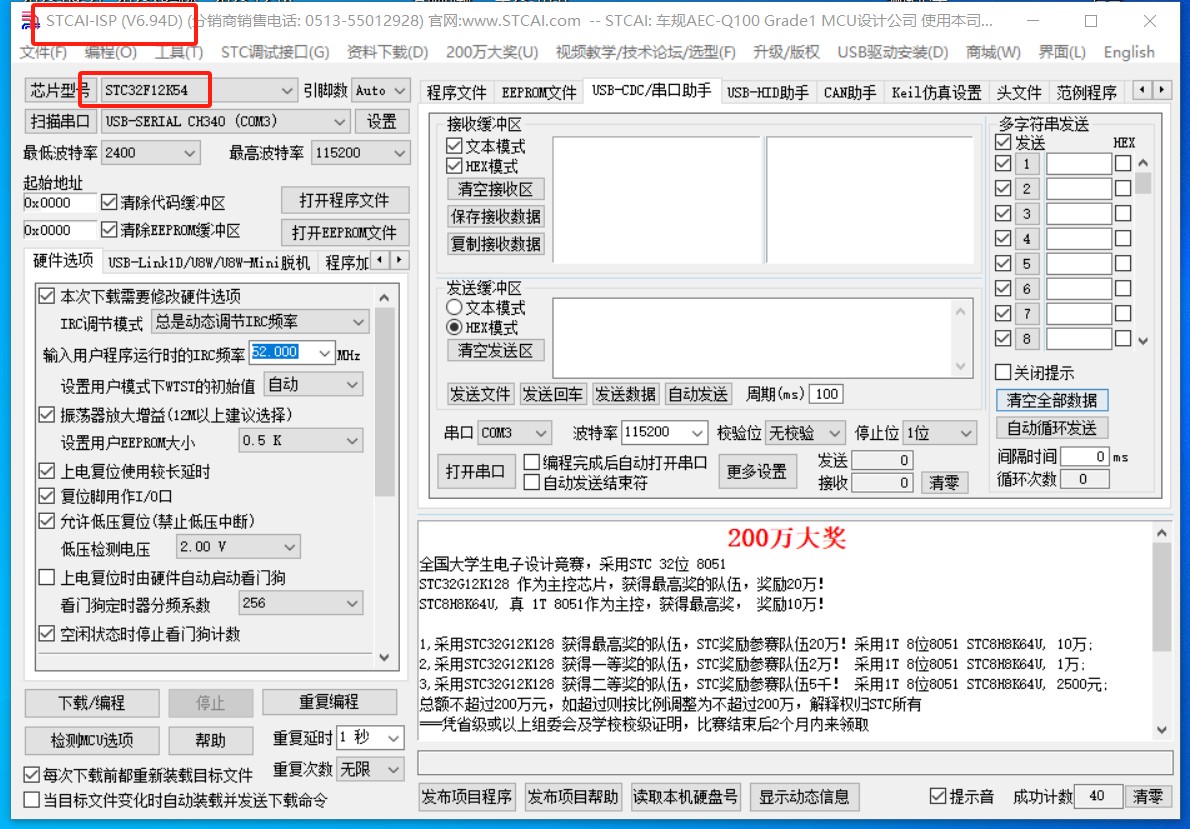
Task: Click the send buffer text area
Action: pyautogui.click(x=753, y=338)
